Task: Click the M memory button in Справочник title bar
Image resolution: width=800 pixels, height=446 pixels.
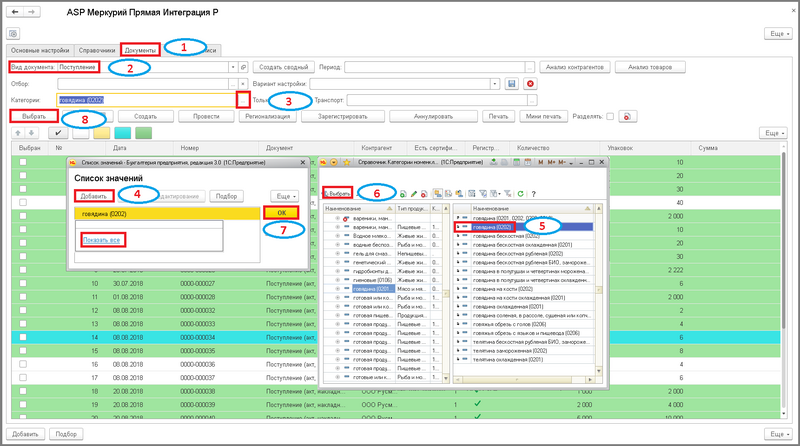Action: pos(541,162)
